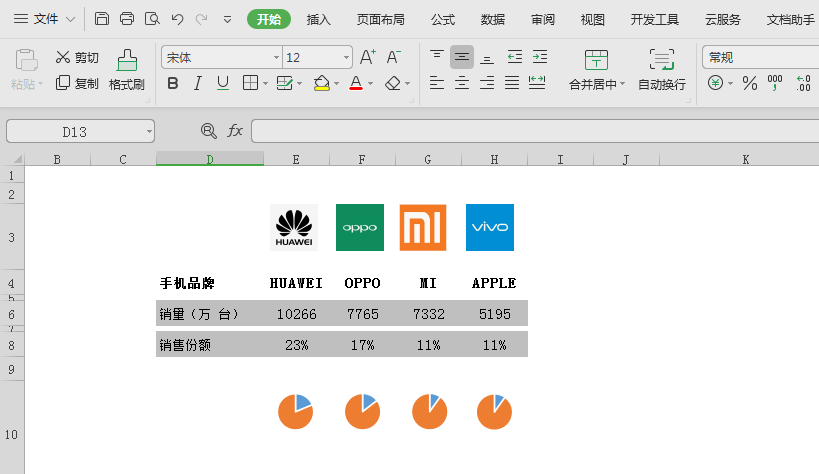Click the cell borders icon
819x474 pixels.
(251, 83)
